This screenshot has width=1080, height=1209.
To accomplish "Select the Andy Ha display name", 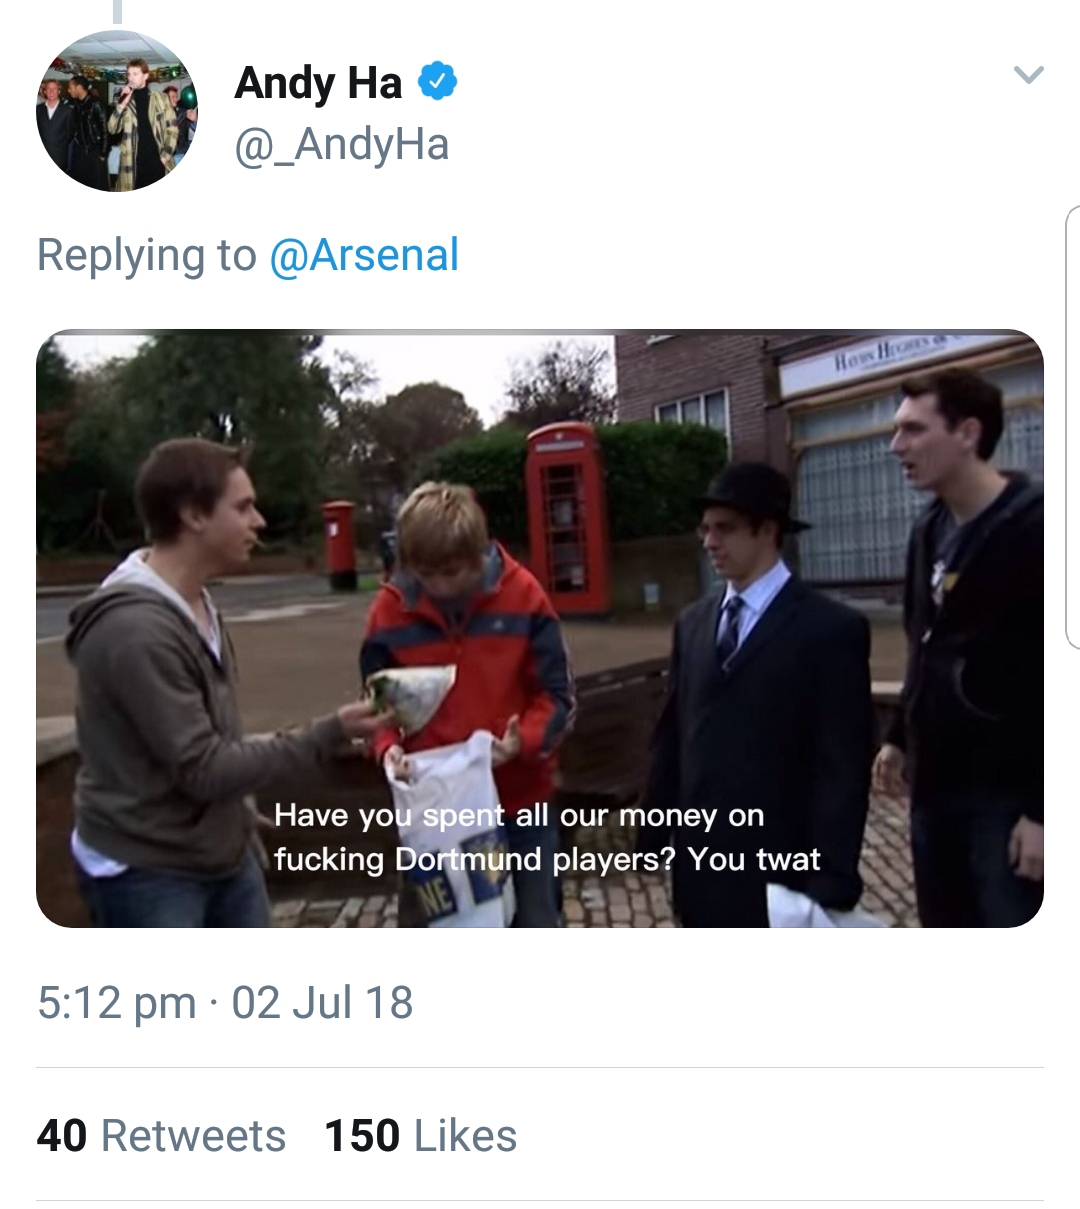I will (x=318, y=83).
